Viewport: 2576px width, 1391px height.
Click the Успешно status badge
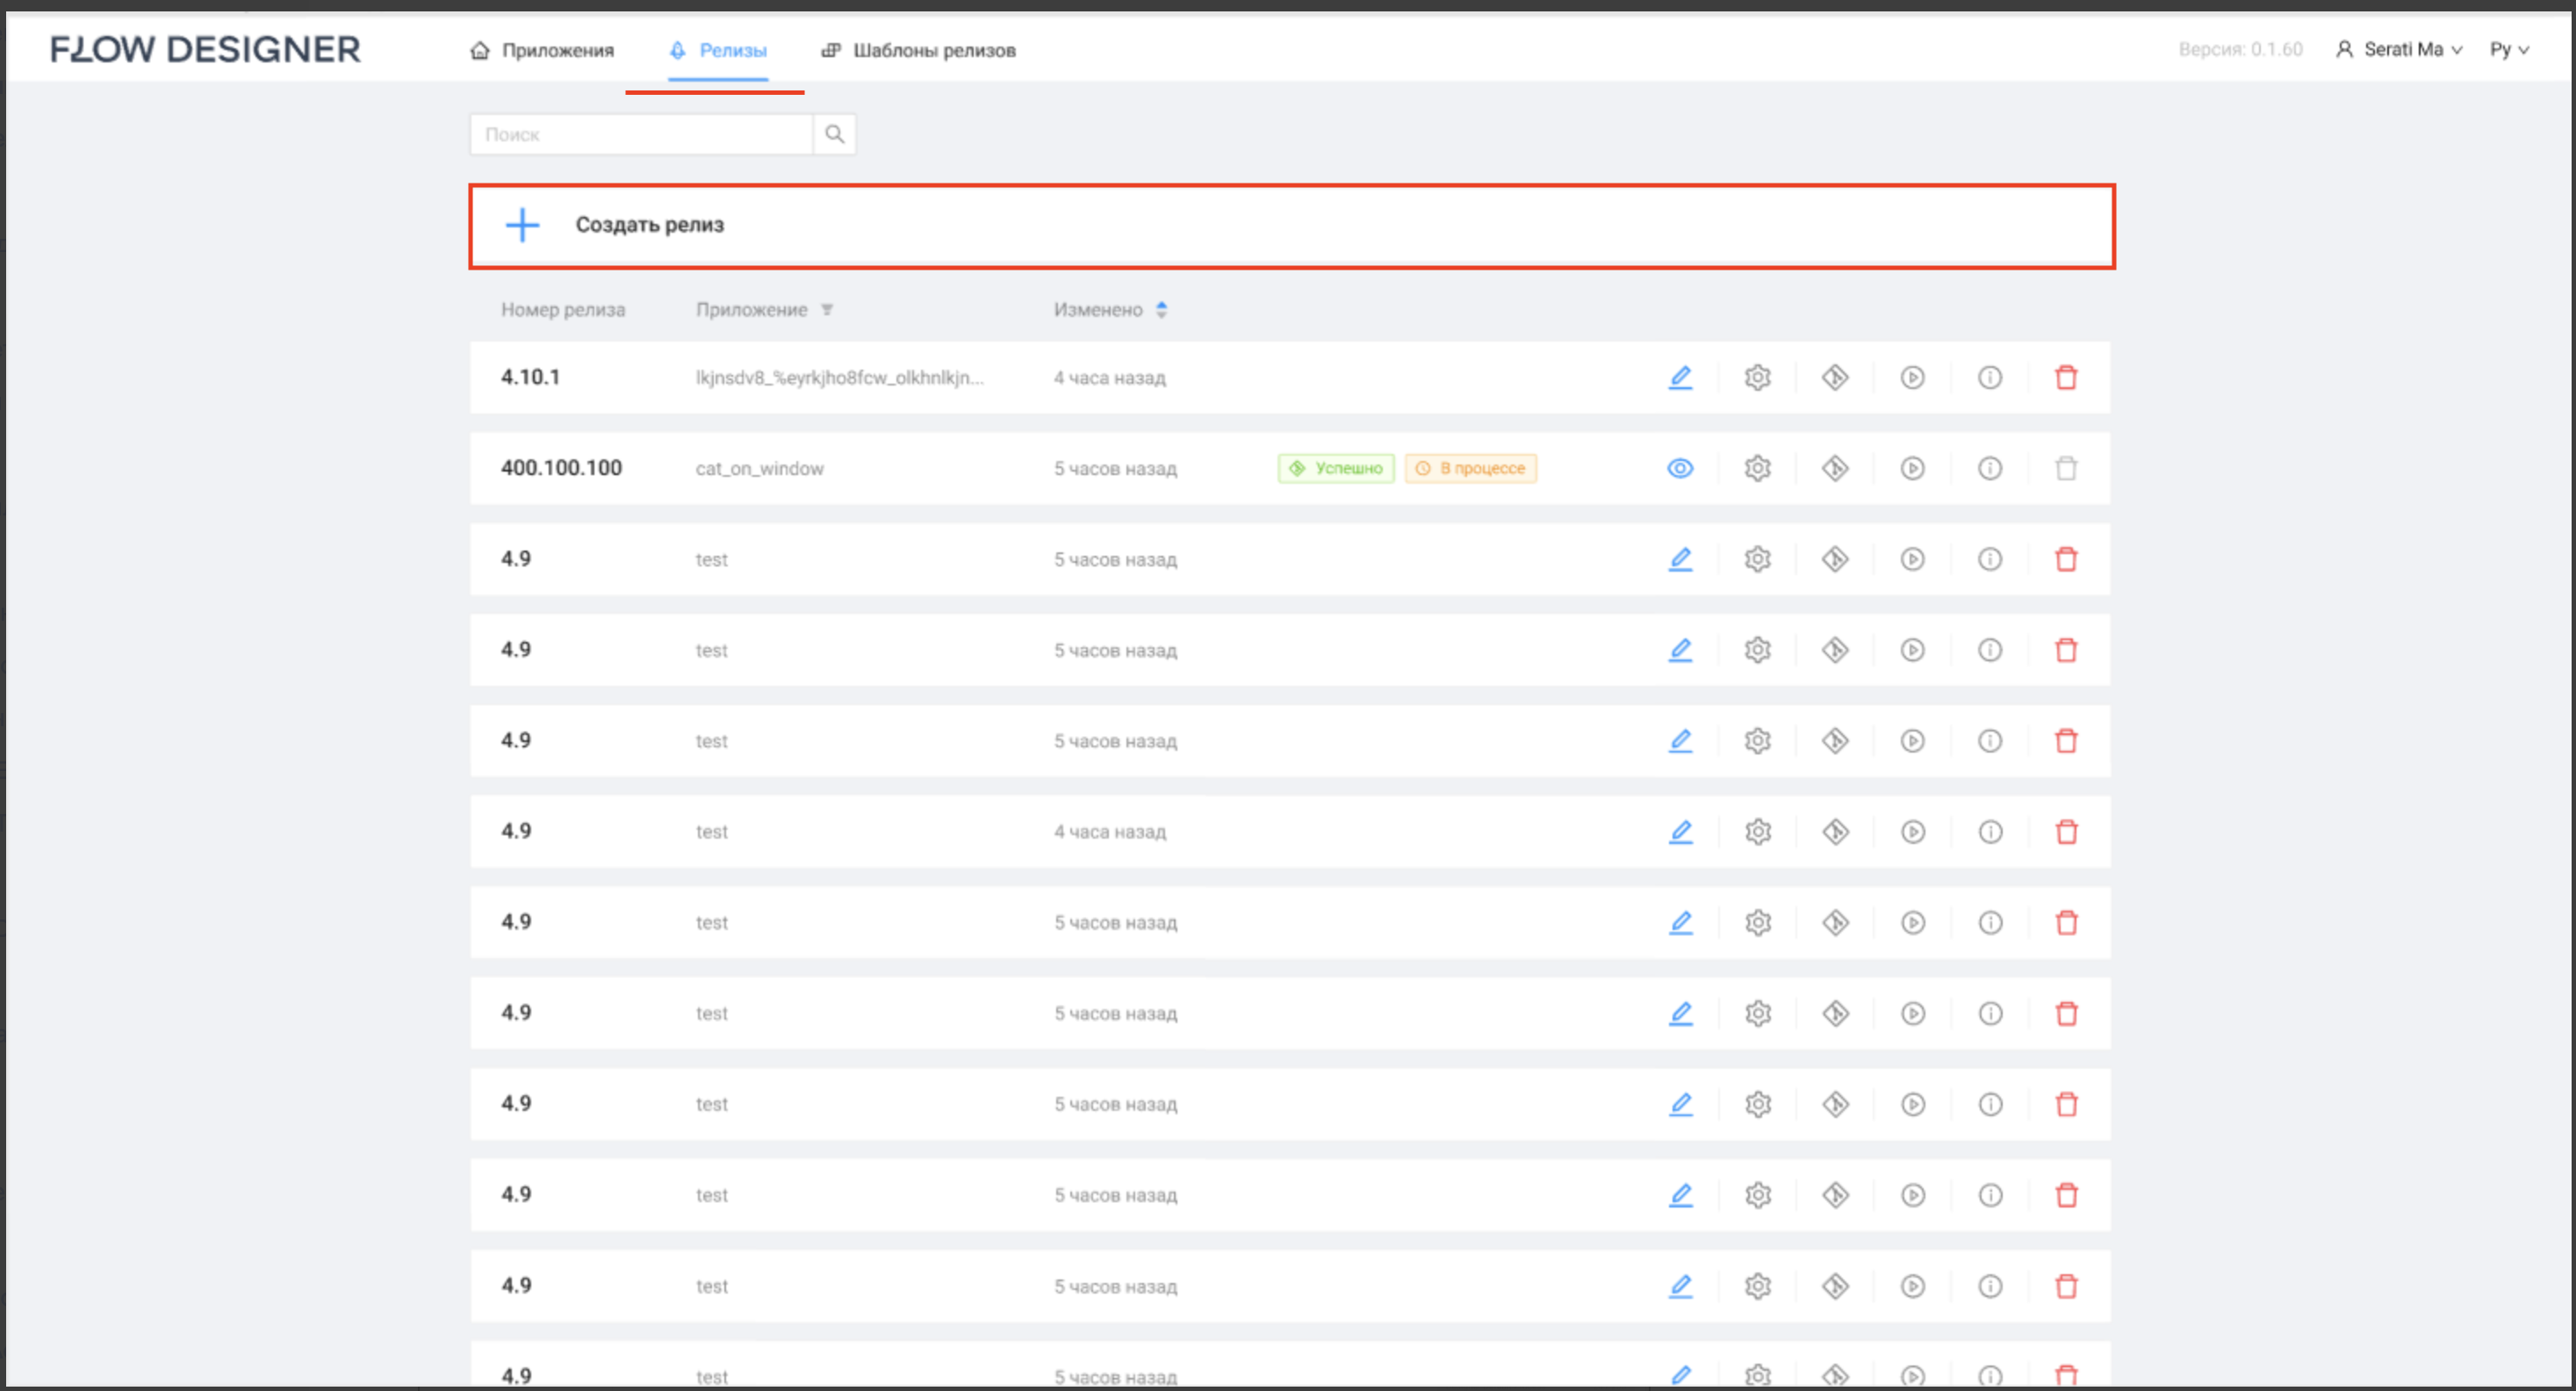(x=1336, y=468)
